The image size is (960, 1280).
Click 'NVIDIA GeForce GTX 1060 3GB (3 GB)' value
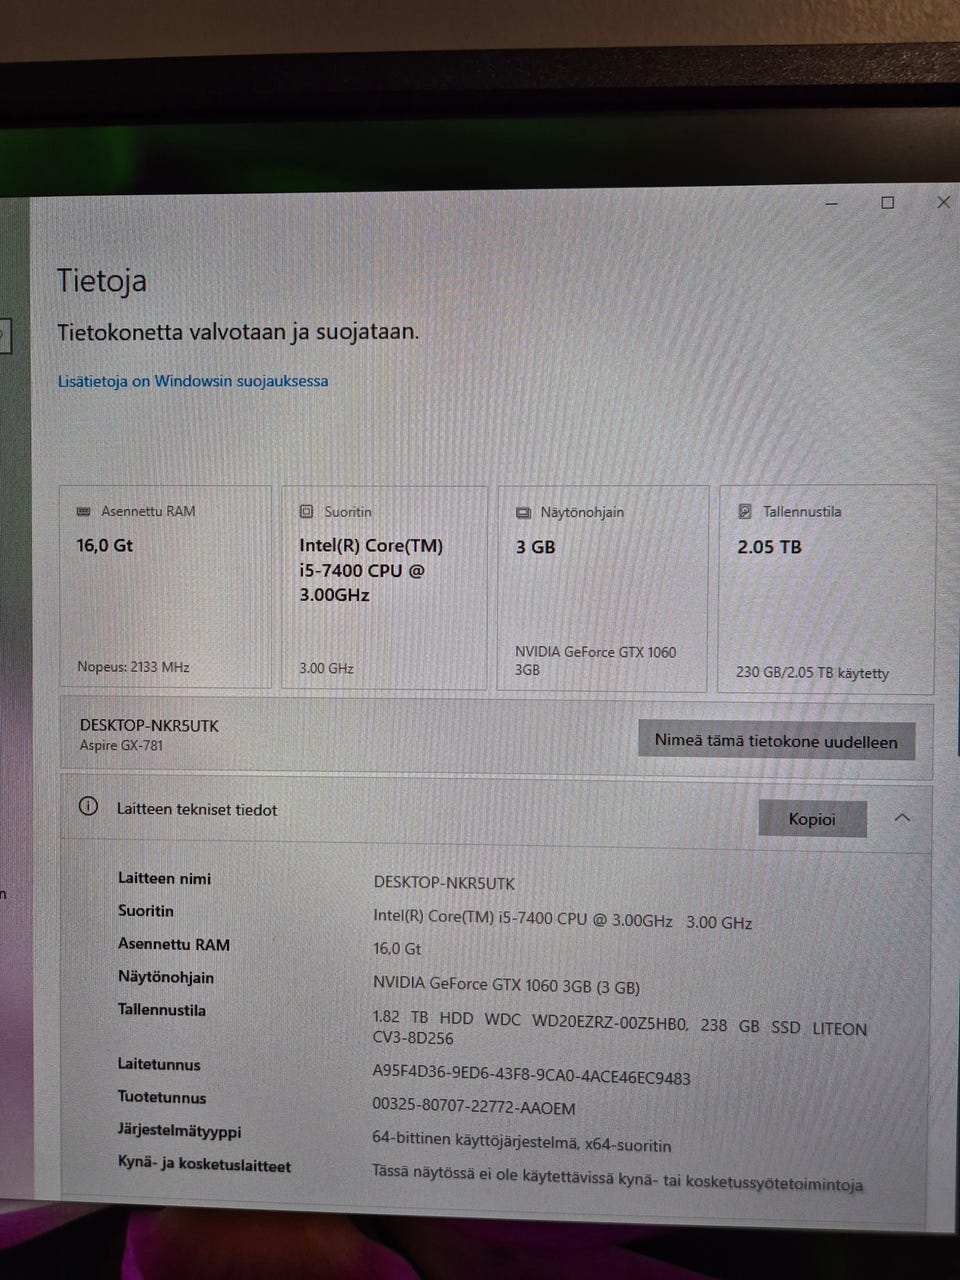point(506,985)
